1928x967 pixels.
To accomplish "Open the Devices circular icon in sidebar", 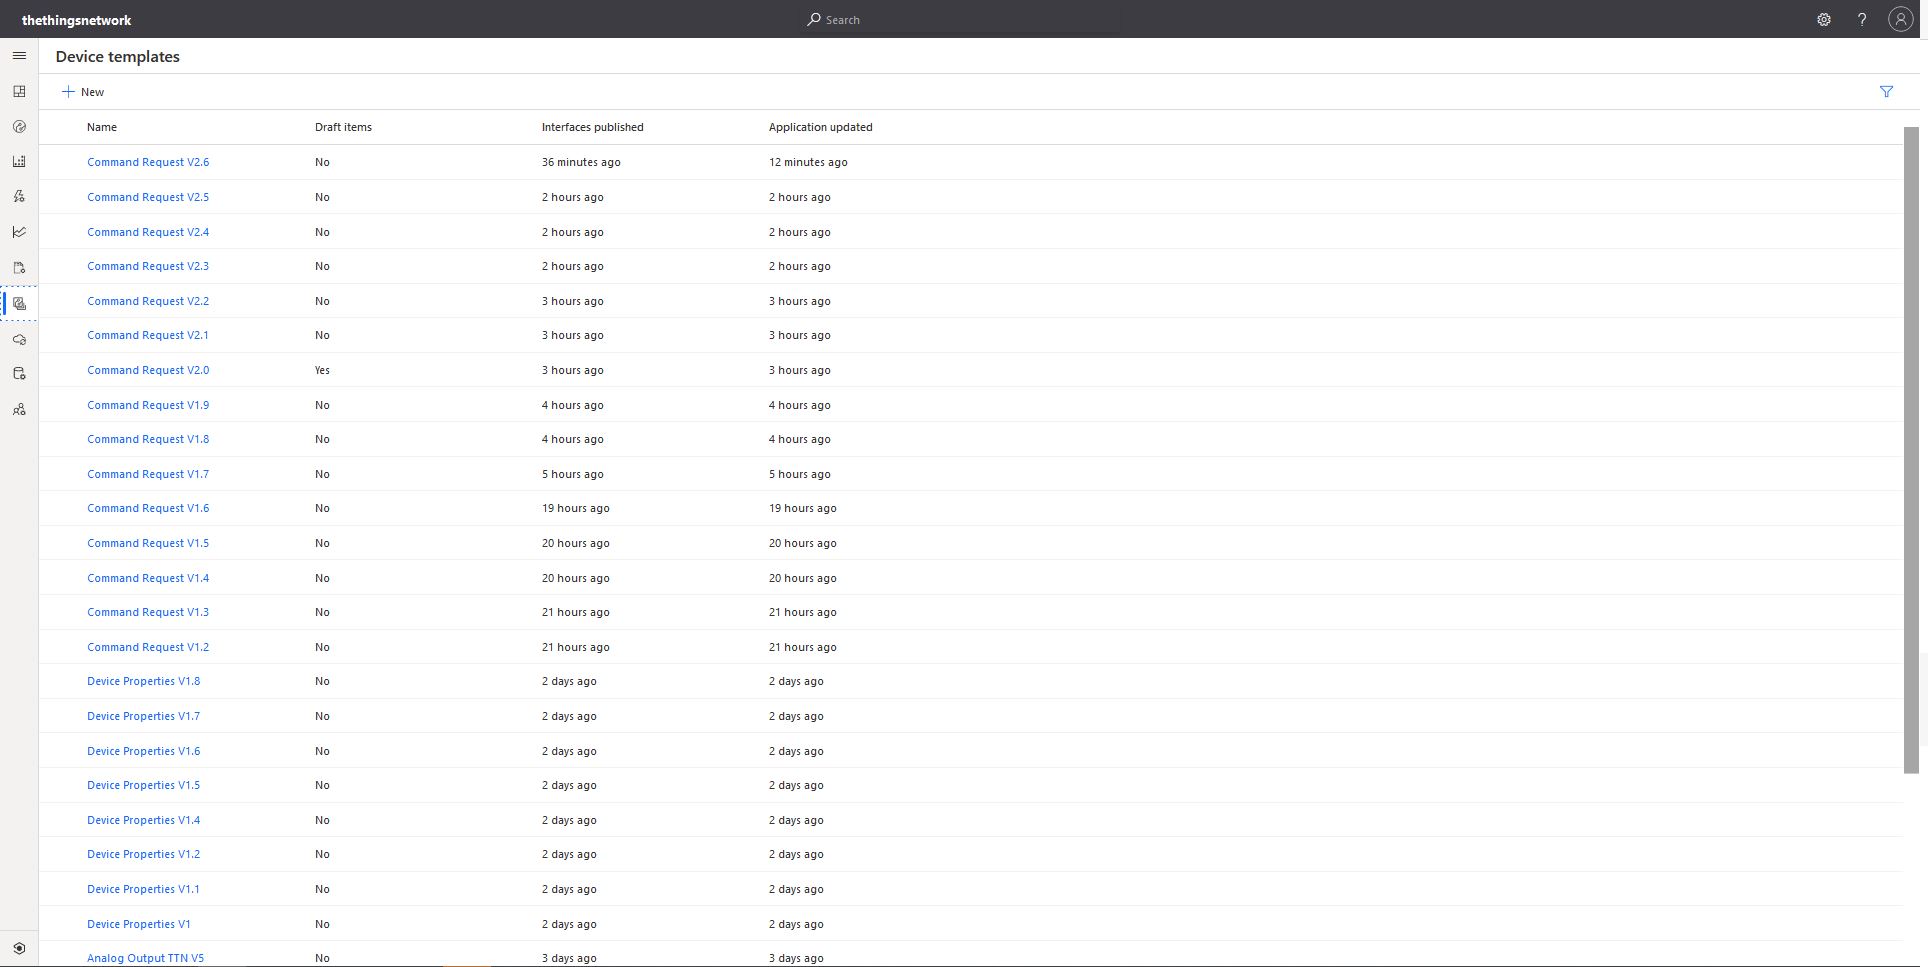I will (x=19, y=127).
